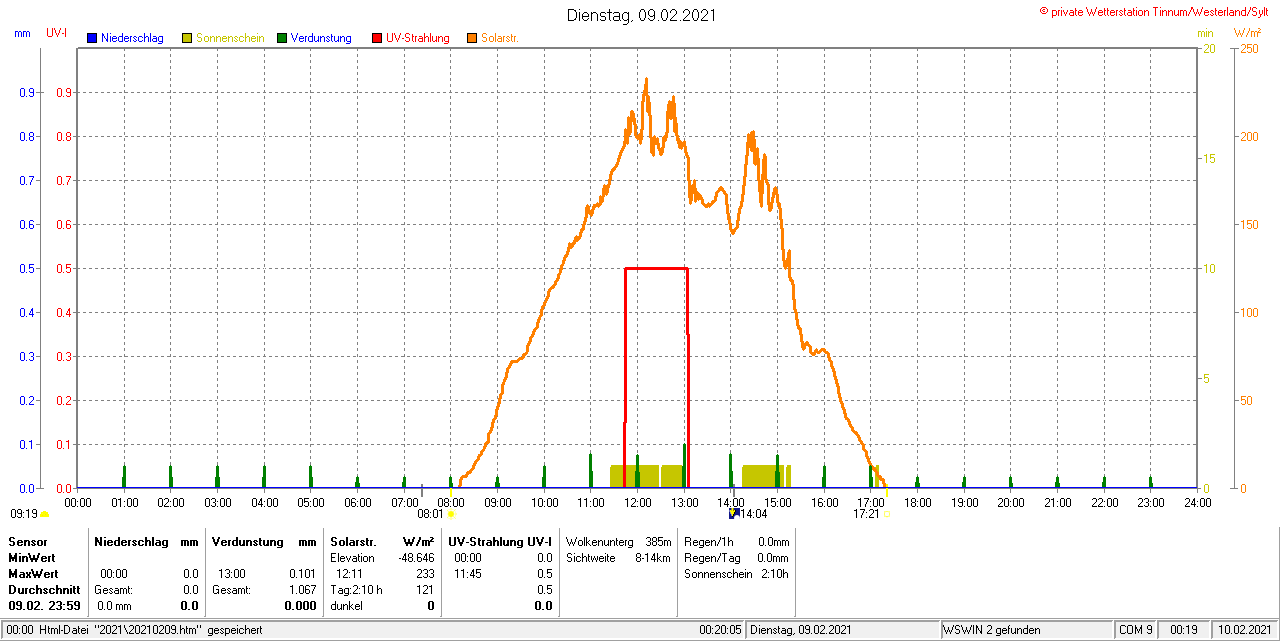The image size is (1280, 641).
Task: Click the 250 tick on the right axis
Action: [x=1249, y=48]
